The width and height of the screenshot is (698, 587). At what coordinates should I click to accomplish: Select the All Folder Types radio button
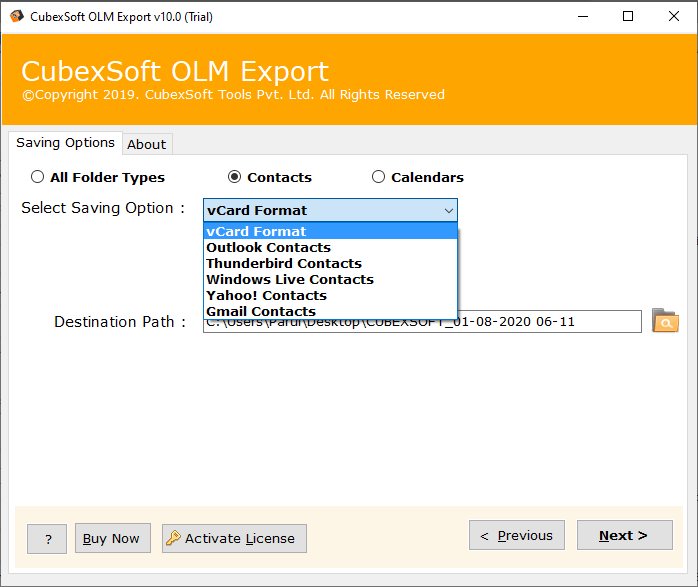[37, 177]
